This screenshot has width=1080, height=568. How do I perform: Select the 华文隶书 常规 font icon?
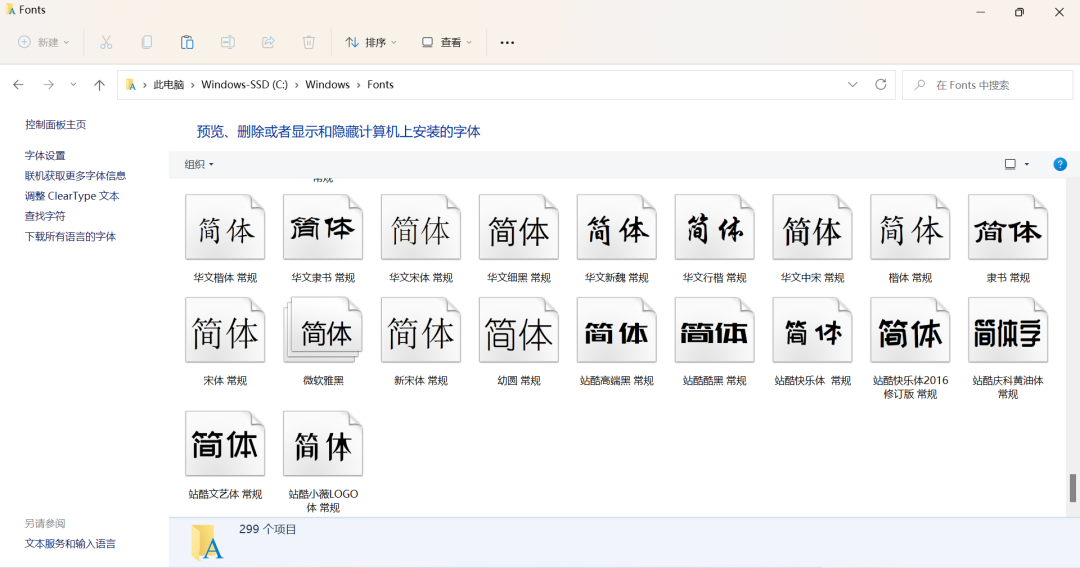pos(323,228)
